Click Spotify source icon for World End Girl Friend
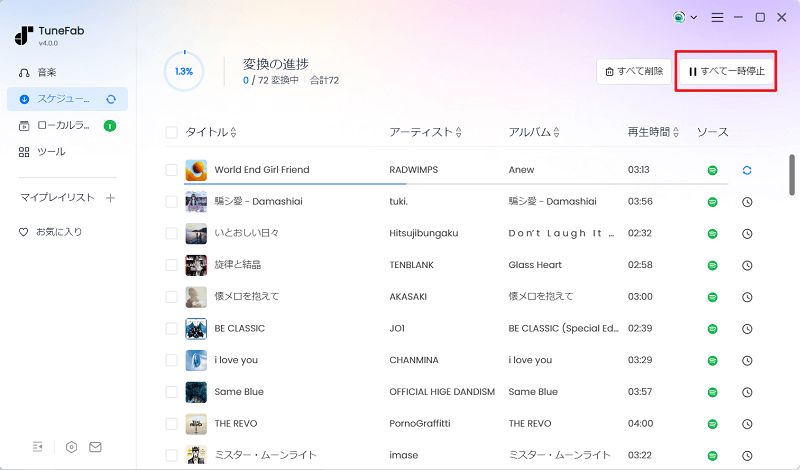The height and width of the screenshot is (470, 800). (x=713, y=170)
